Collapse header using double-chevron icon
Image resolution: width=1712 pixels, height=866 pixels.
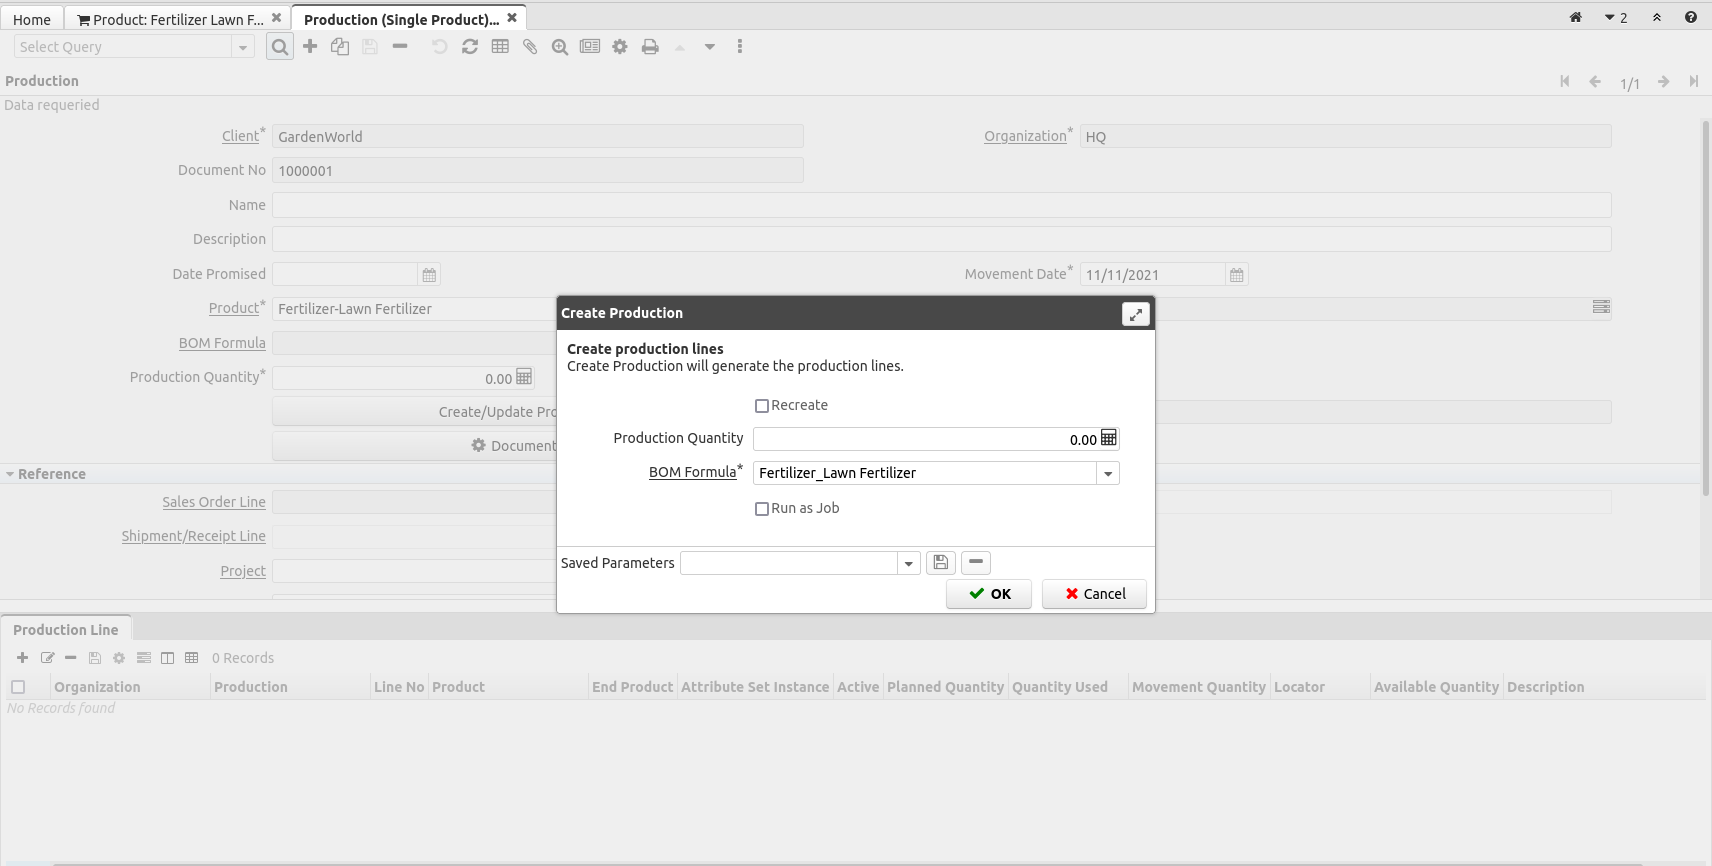pyautogui.click(x=1657, y=17)
